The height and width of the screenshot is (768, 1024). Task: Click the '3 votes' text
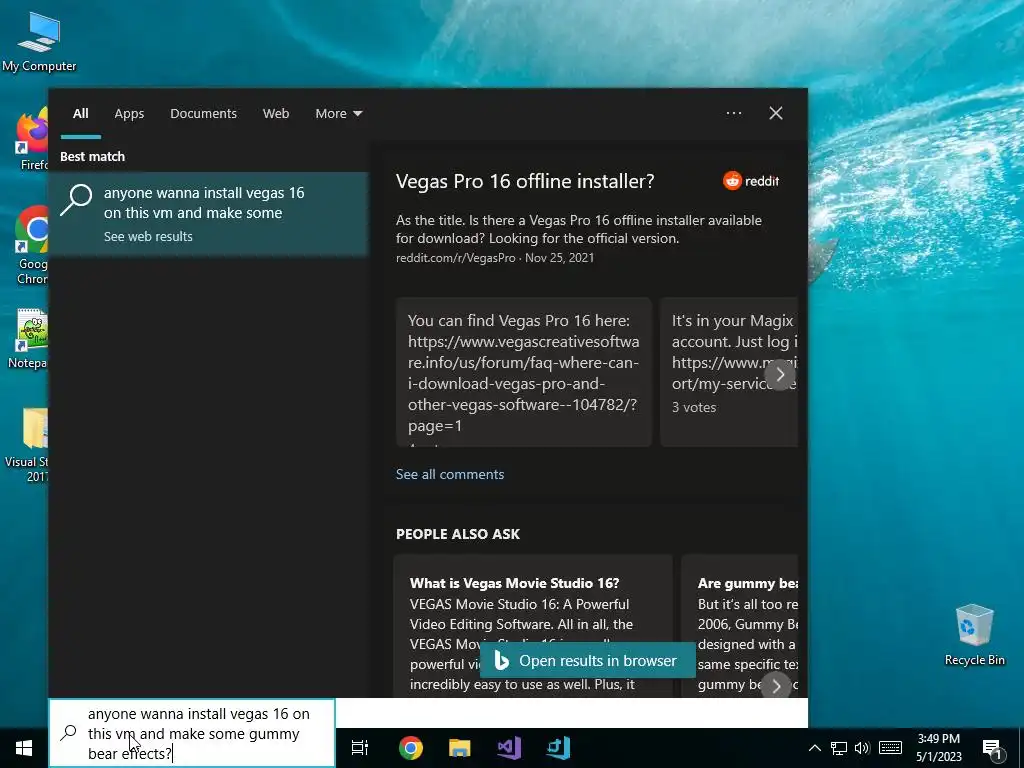click(694, 408)
